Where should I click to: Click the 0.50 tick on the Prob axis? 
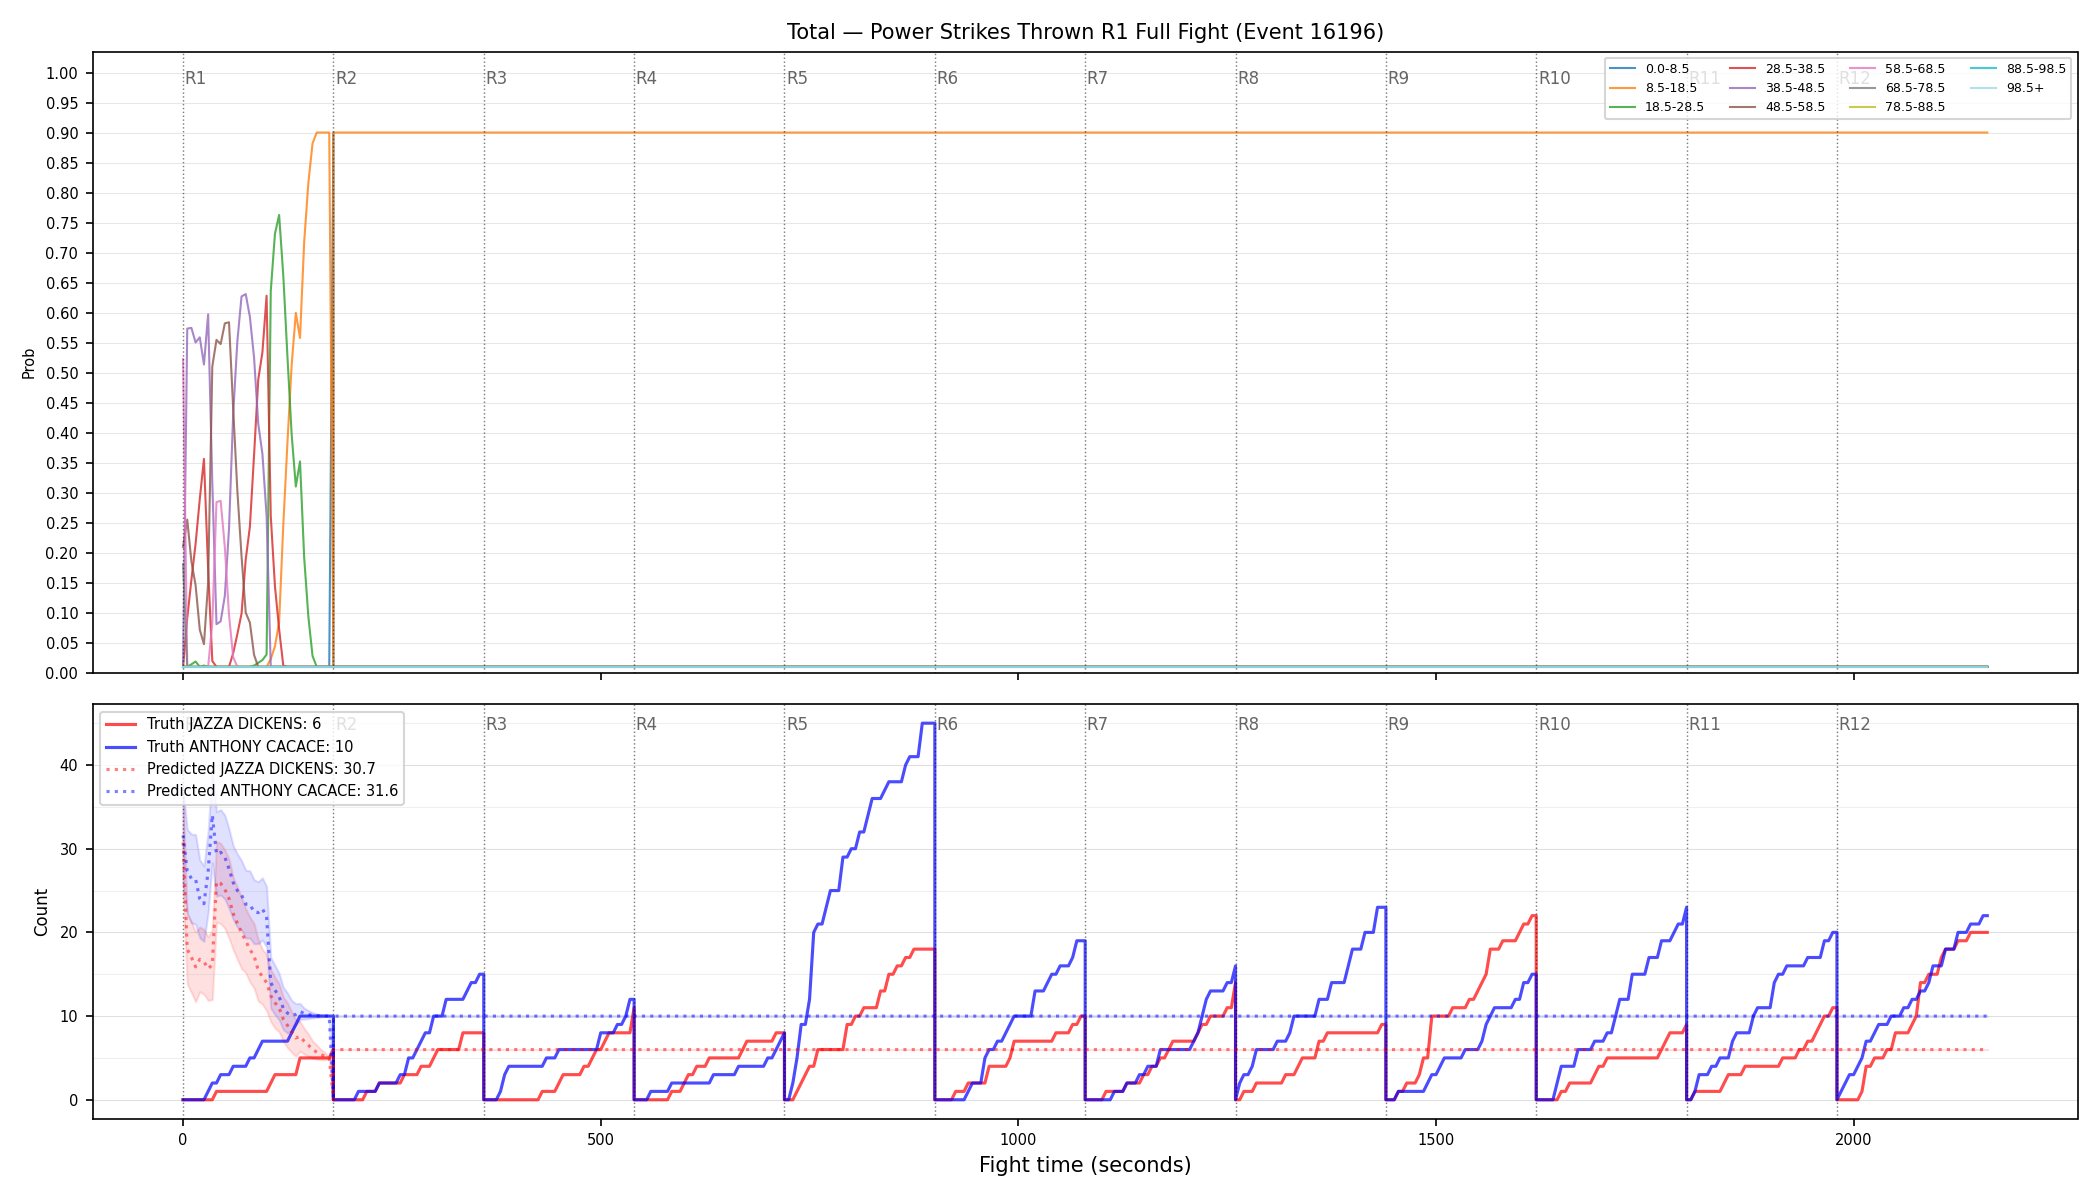click(x=62, y=373)
